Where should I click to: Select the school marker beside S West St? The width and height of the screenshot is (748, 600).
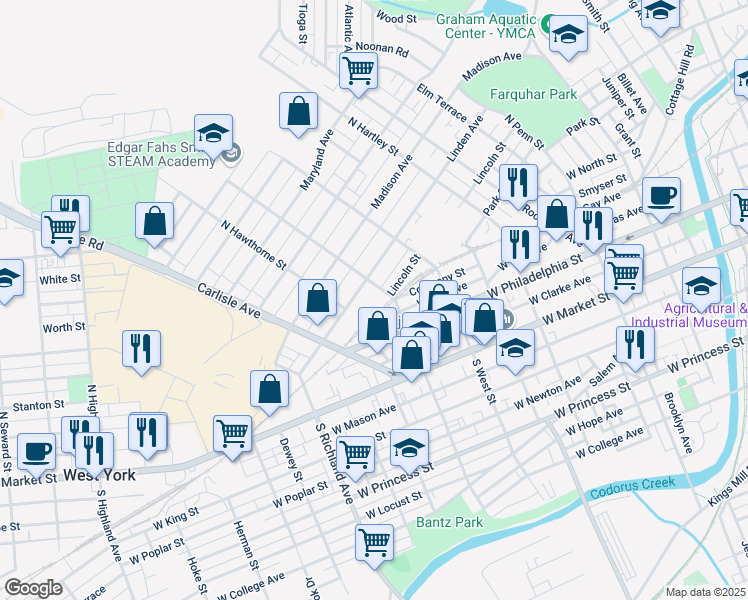click(x=516, y=349)
